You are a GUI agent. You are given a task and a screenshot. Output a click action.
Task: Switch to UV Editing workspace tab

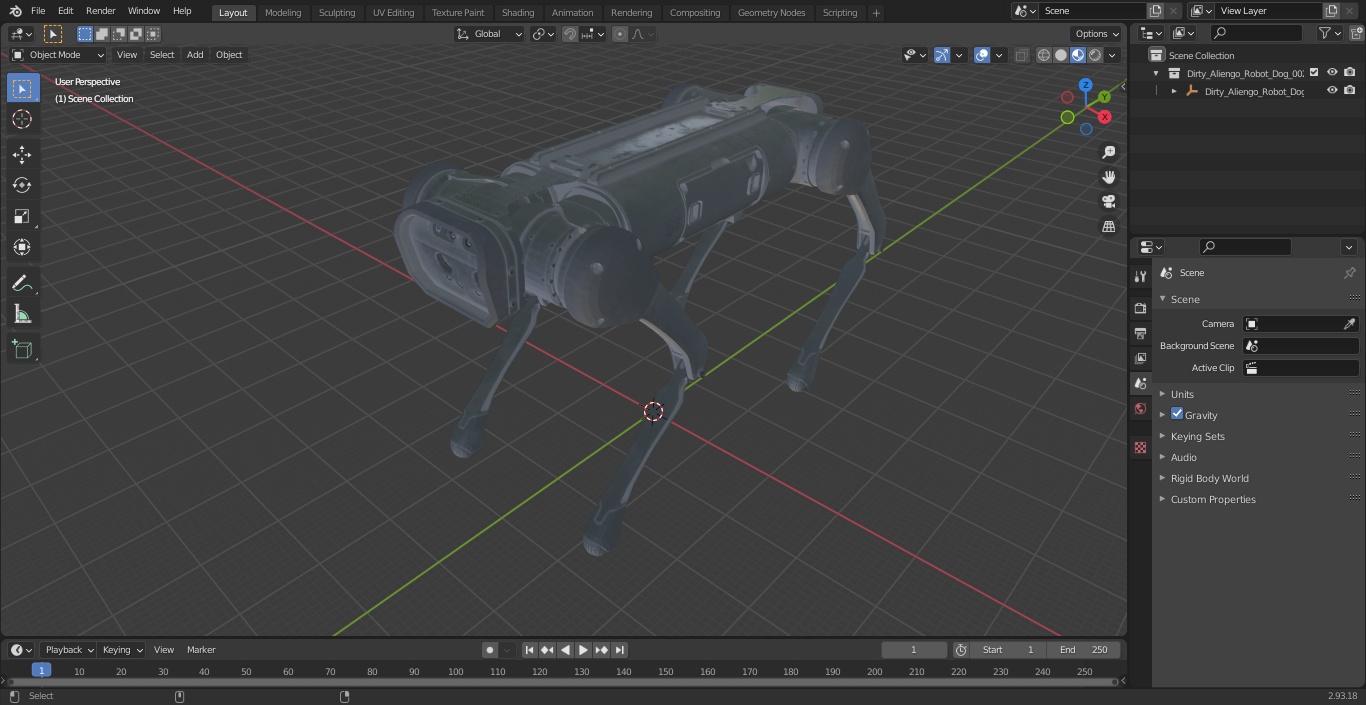click(x=393, y=12)
